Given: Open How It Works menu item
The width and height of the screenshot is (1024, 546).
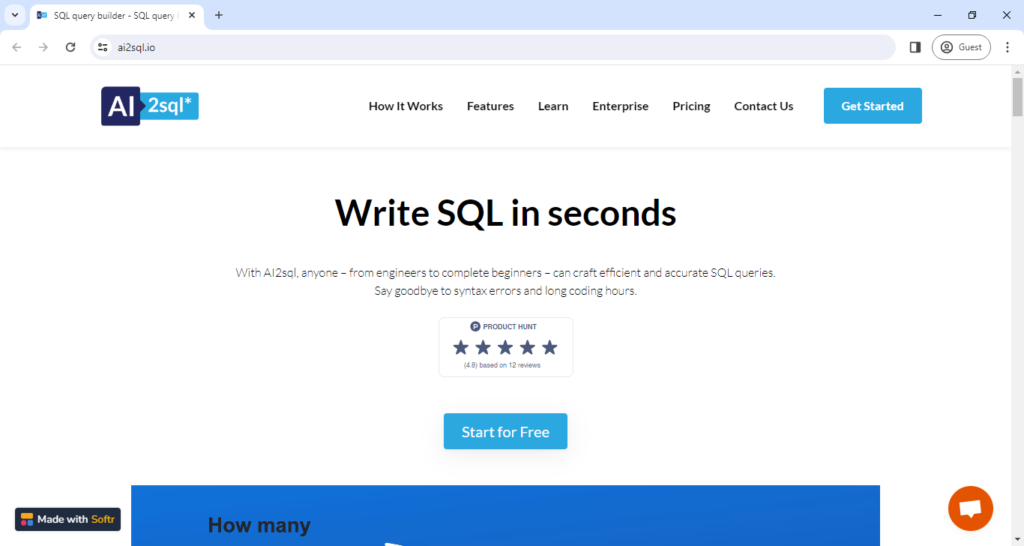Looking at the screenshot, I should (405, 106).
